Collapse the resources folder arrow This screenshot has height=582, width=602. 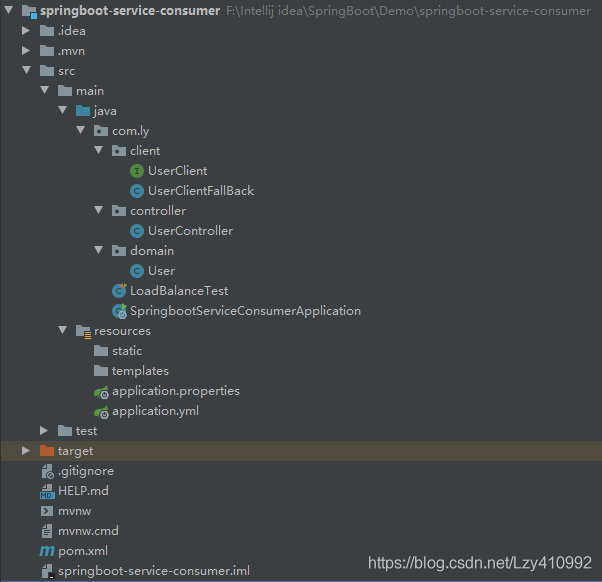pos(63,330)
